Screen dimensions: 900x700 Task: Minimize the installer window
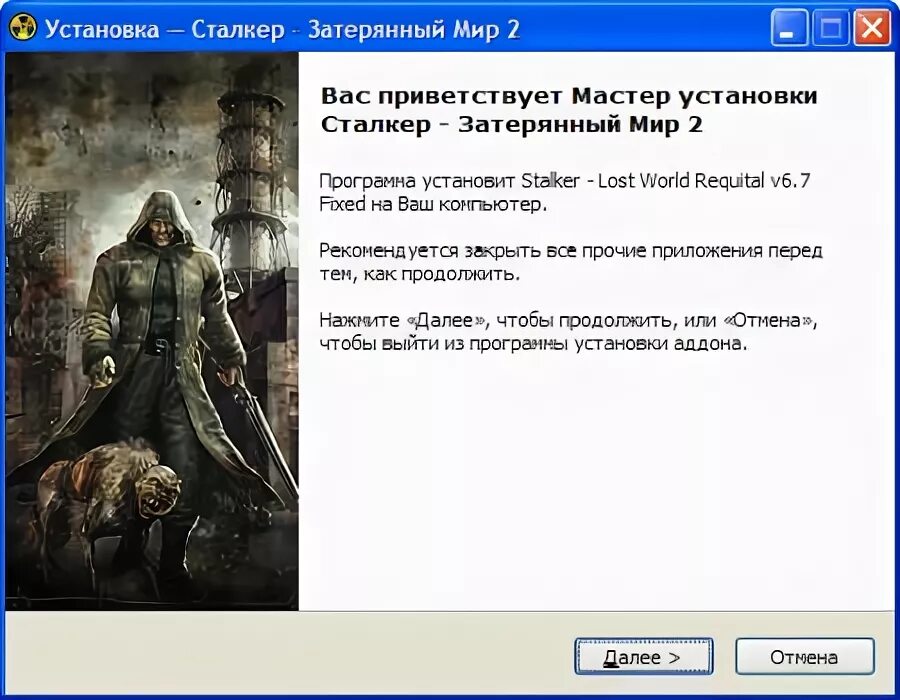pos(789,28)
